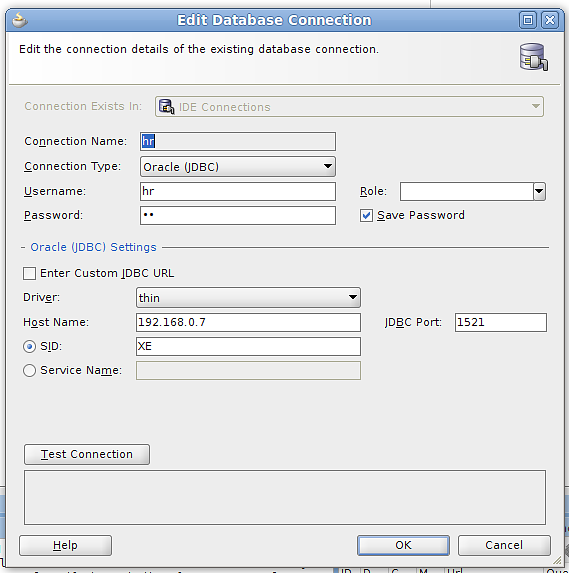
Task: Close the Edit Database Connection dialog
Action: point(550,20)
